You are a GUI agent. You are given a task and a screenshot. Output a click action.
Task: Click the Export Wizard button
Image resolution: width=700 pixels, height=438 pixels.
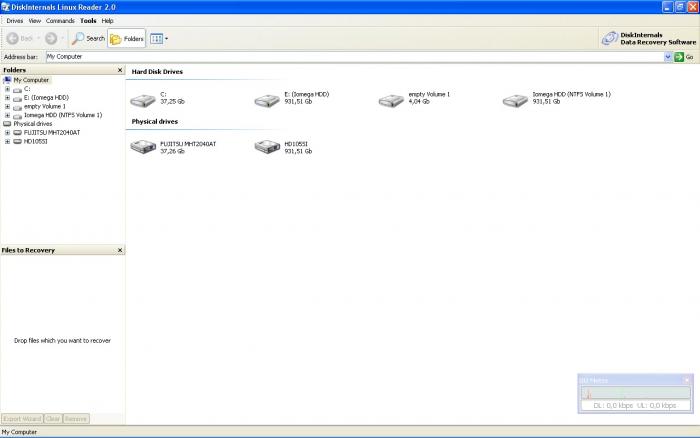[x=22, y=419]
